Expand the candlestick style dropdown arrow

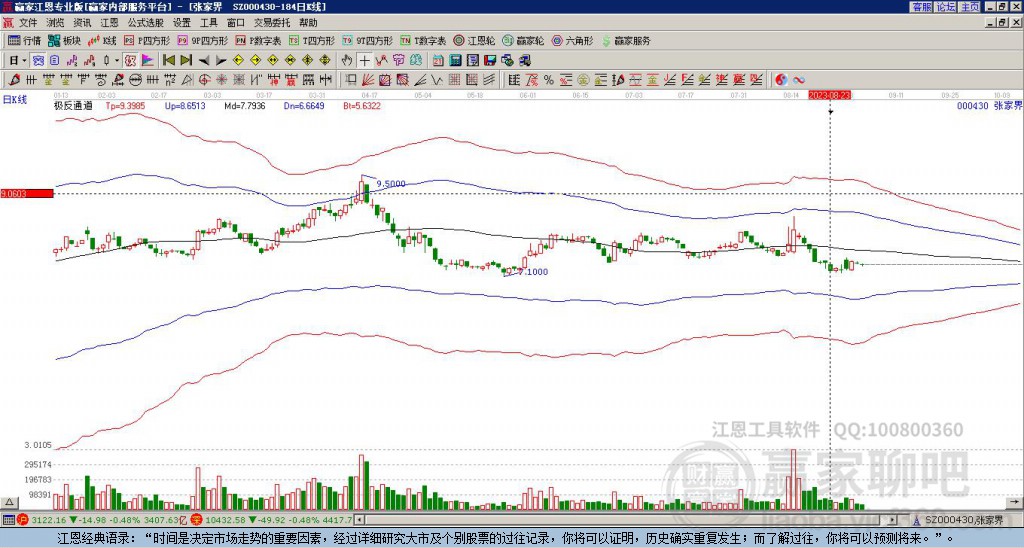click(117, 61)
